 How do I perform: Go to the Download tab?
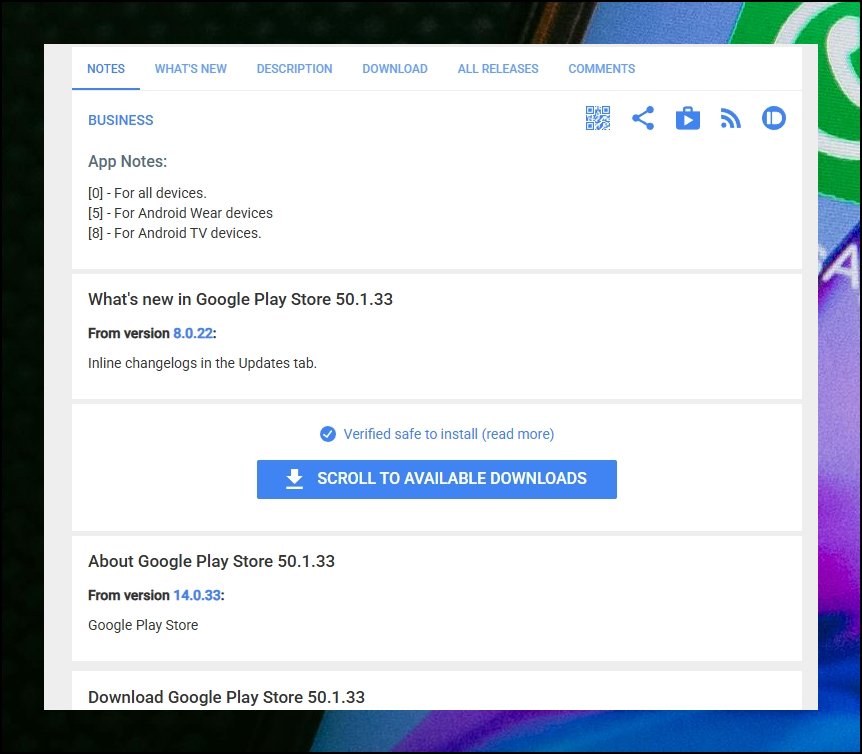coord(395,69)
